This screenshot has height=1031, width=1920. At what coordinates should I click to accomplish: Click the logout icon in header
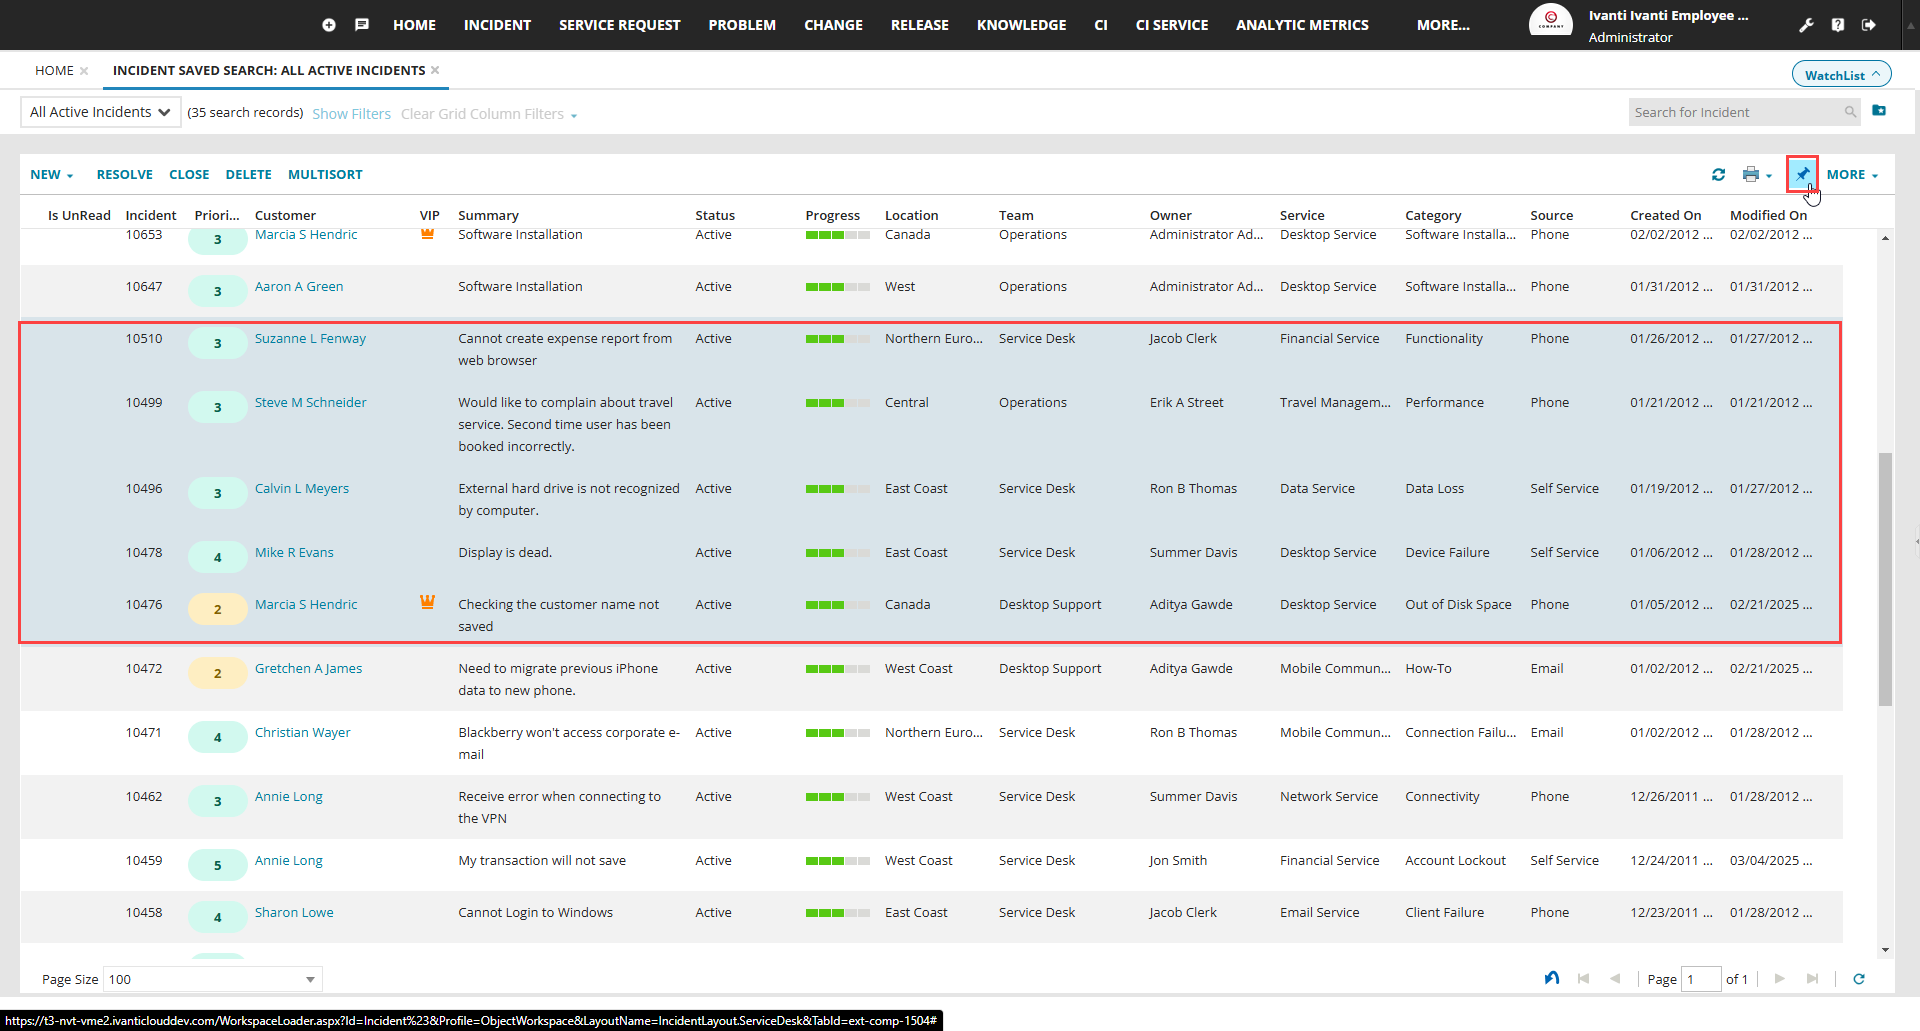1869,25
